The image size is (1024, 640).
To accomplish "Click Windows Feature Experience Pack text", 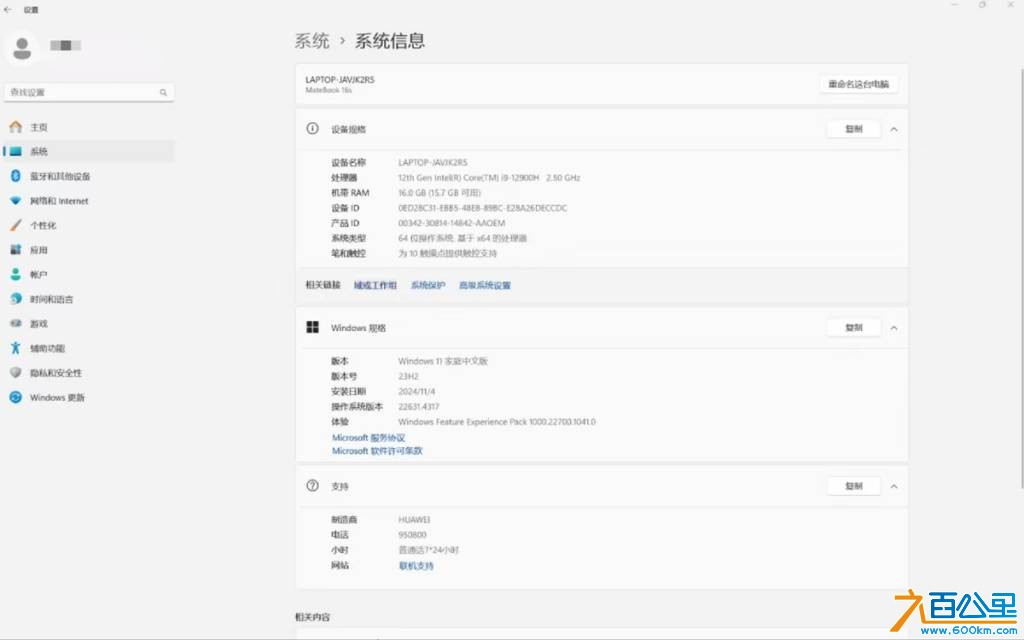I will [x=497, y=422].
